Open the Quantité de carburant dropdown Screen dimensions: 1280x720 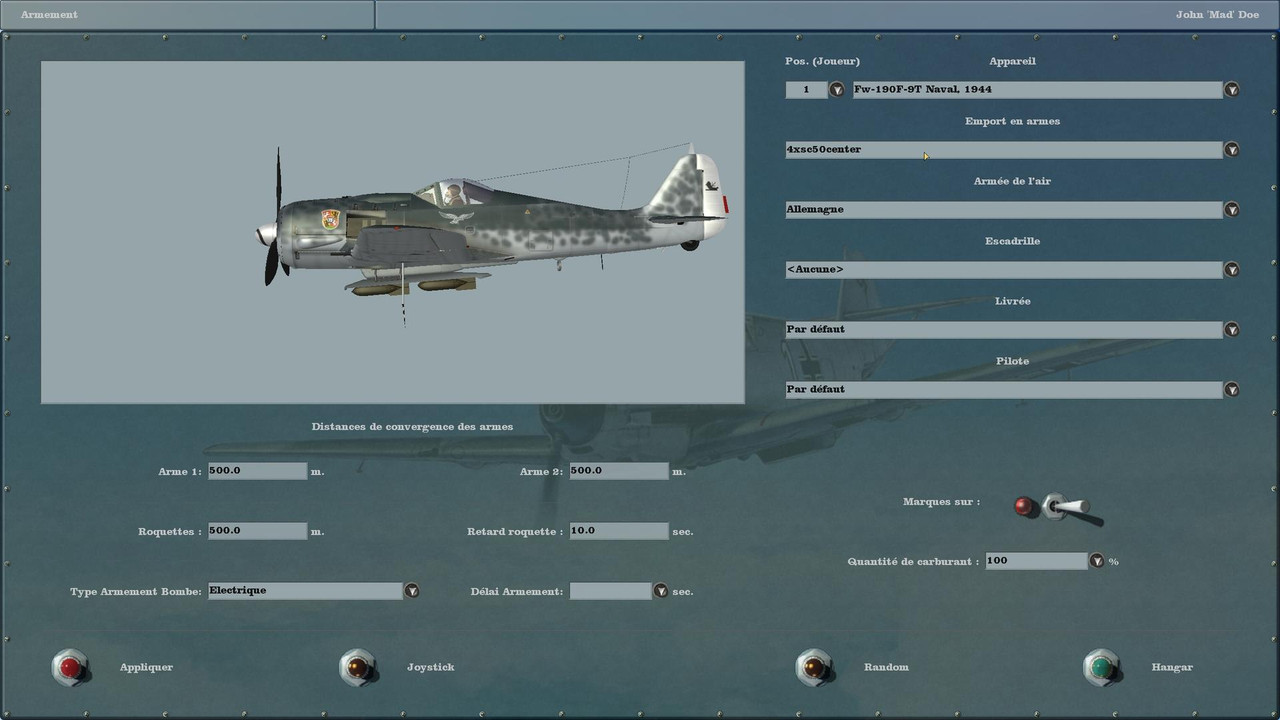pyautogui.click(x=1097, y=561)
